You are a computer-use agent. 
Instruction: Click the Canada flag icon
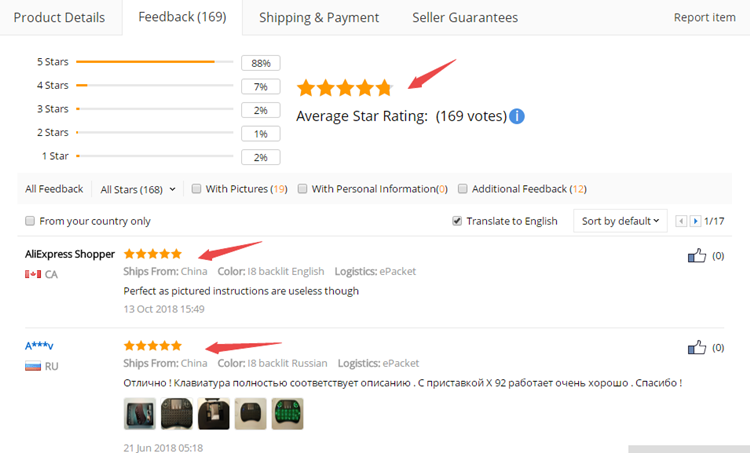(32, 274)
